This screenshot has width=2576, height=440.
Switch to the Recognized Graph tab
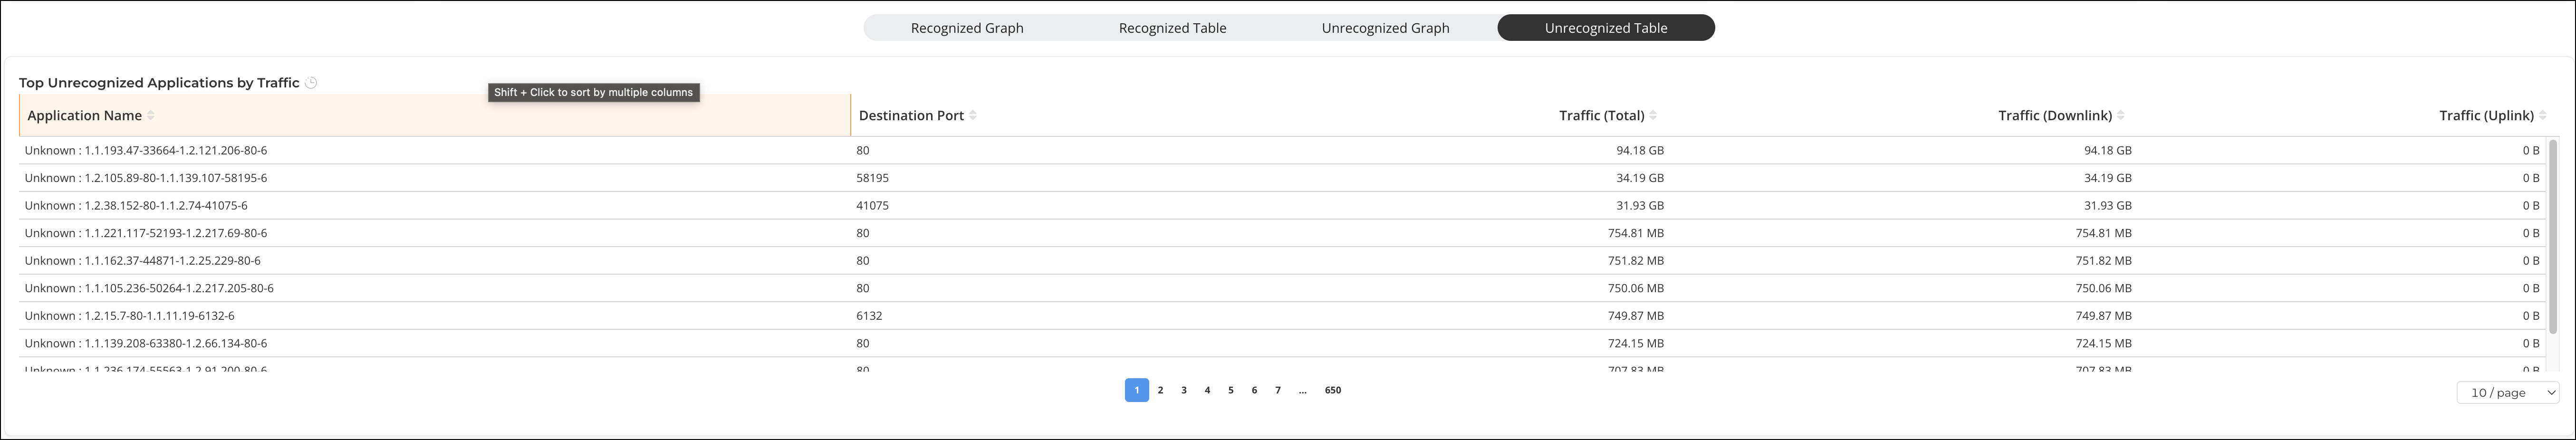pyautogui.click(x=967, y=28)
